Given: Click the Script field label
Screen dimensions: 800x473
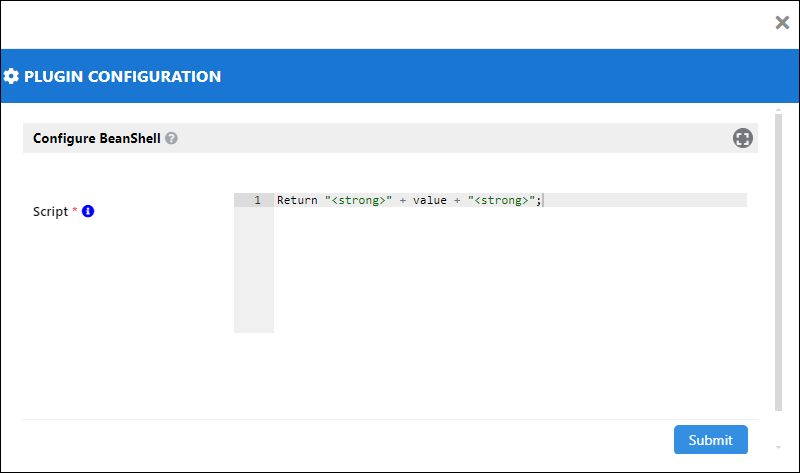Looking at the screenshot, I should 50,212.
